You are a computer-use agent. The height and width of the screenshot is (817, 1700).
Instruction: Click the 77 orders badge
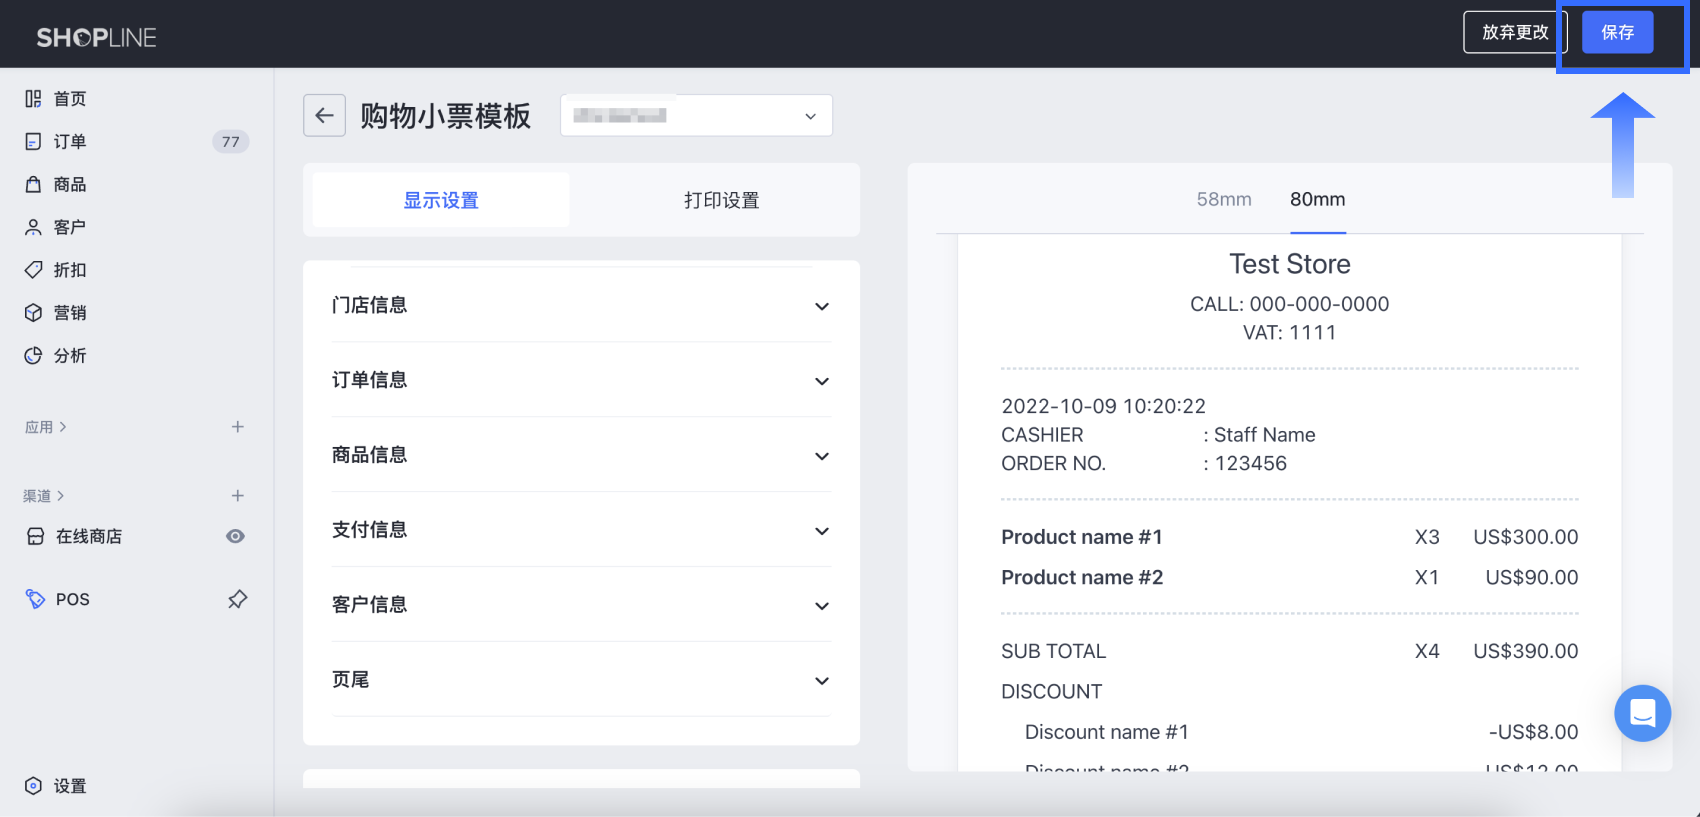230,141
